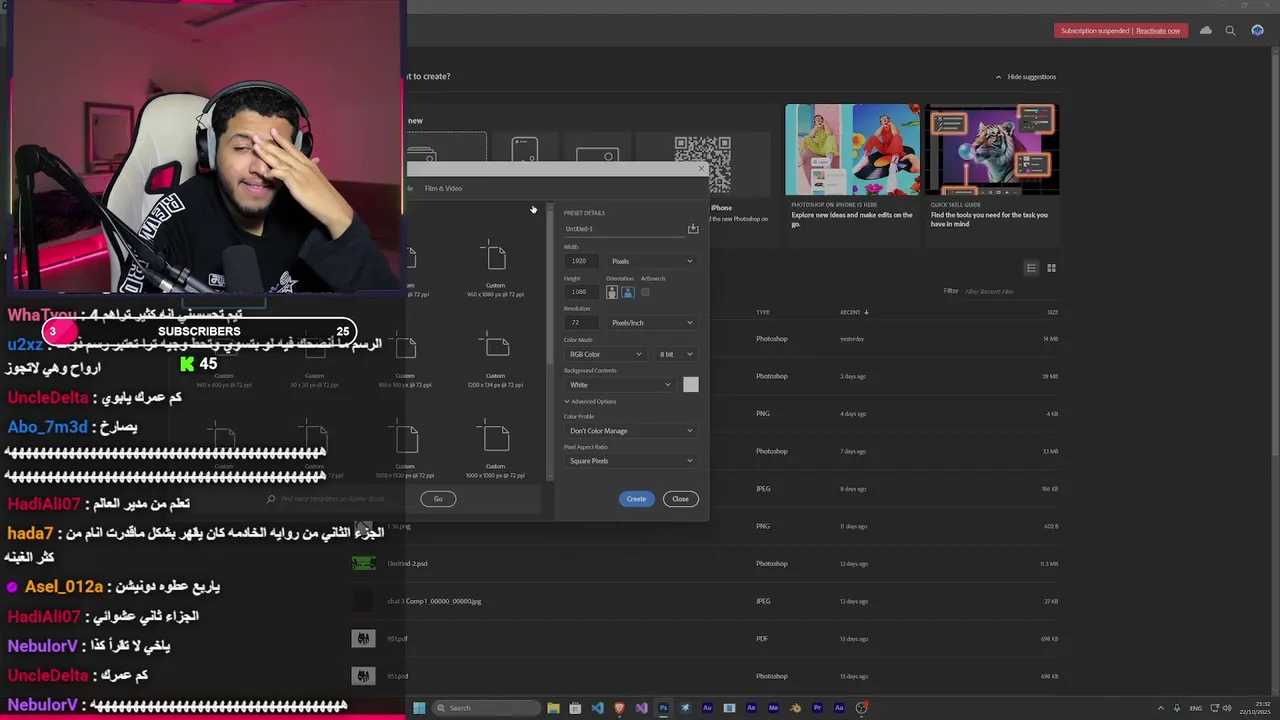The width and height of the screenshot is (1280, 720).
Task: Open Background Contents White dropdown
Action: [x=620, y=385]
